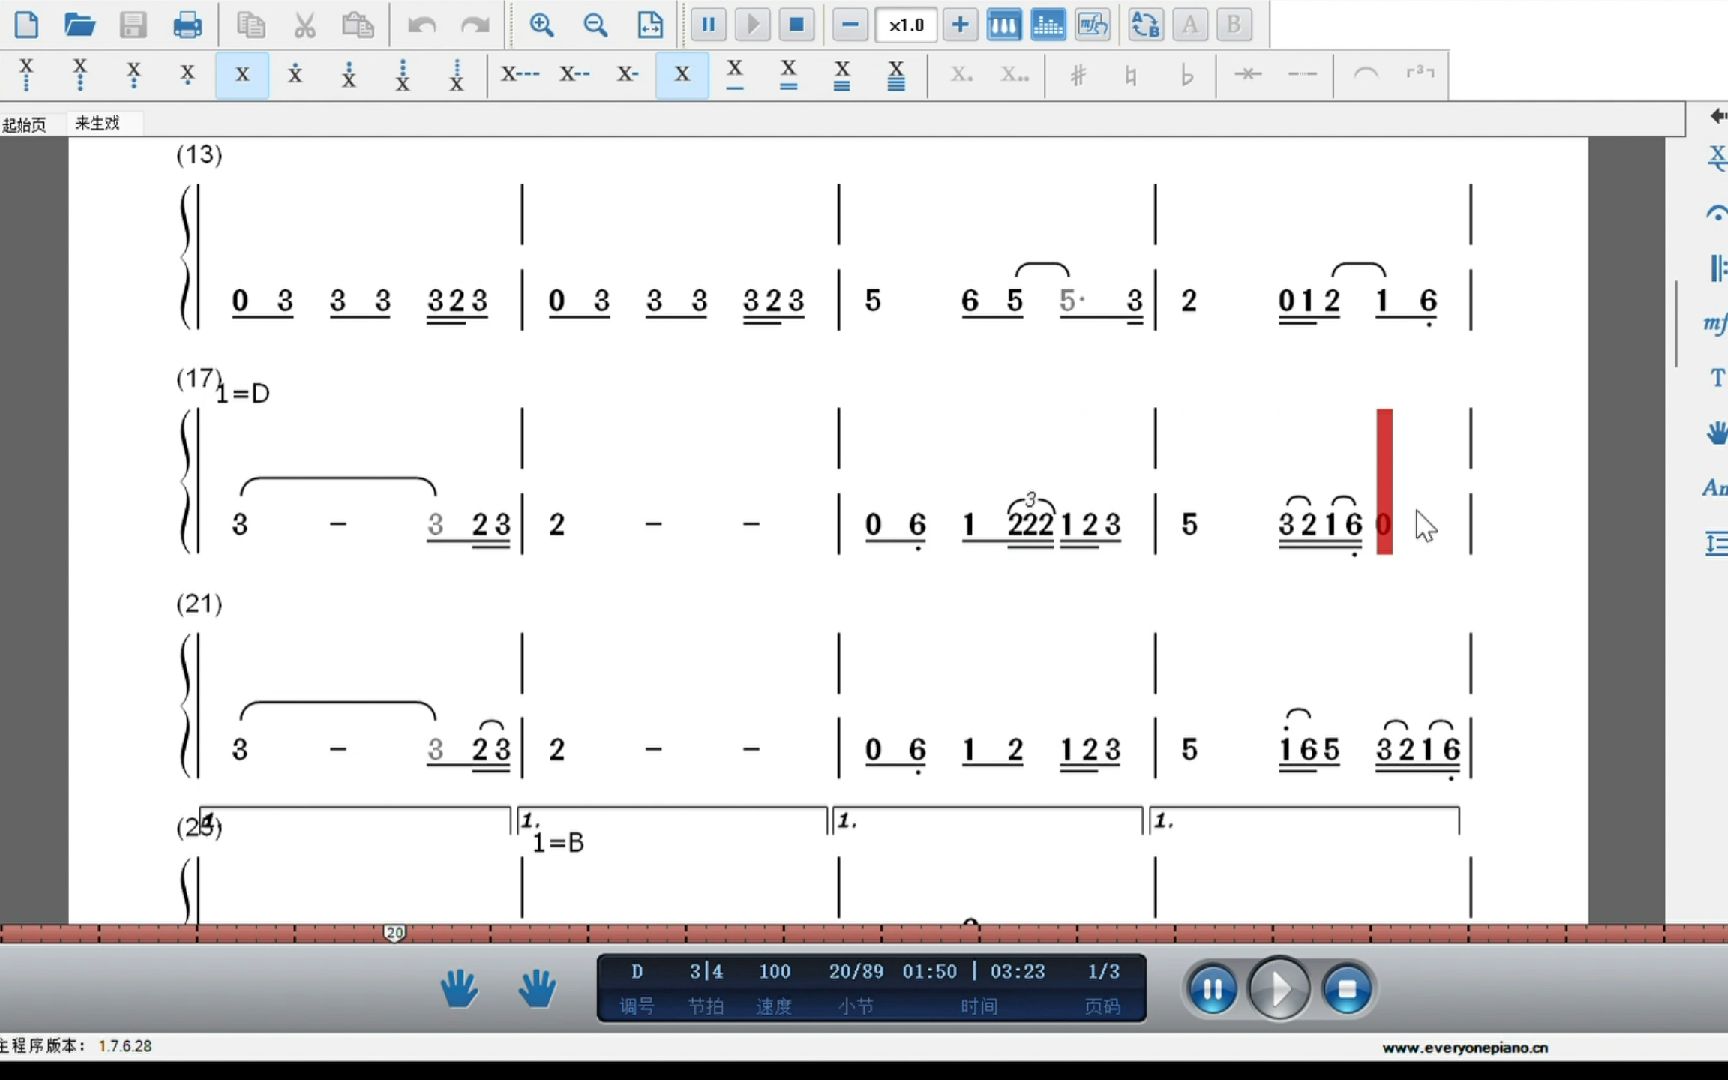Open the hand fingering tool in sidebar

click(x=1716, y=433)
